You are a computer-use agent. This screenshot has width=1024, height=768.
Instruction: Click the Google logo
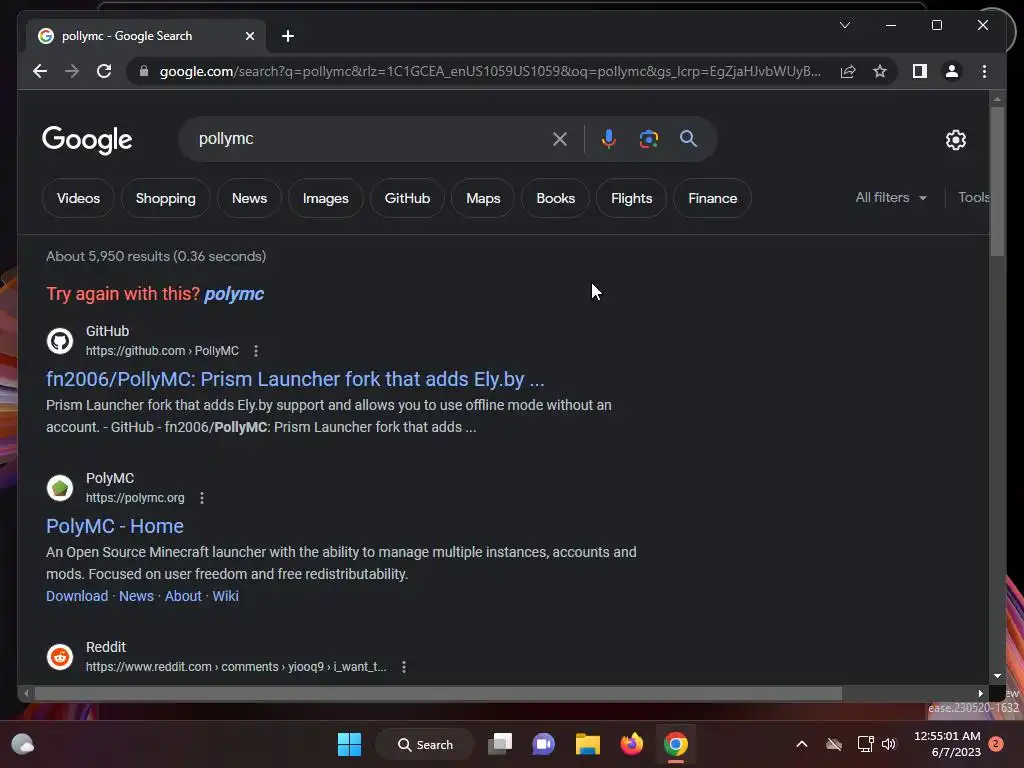(x=87, y=139)
